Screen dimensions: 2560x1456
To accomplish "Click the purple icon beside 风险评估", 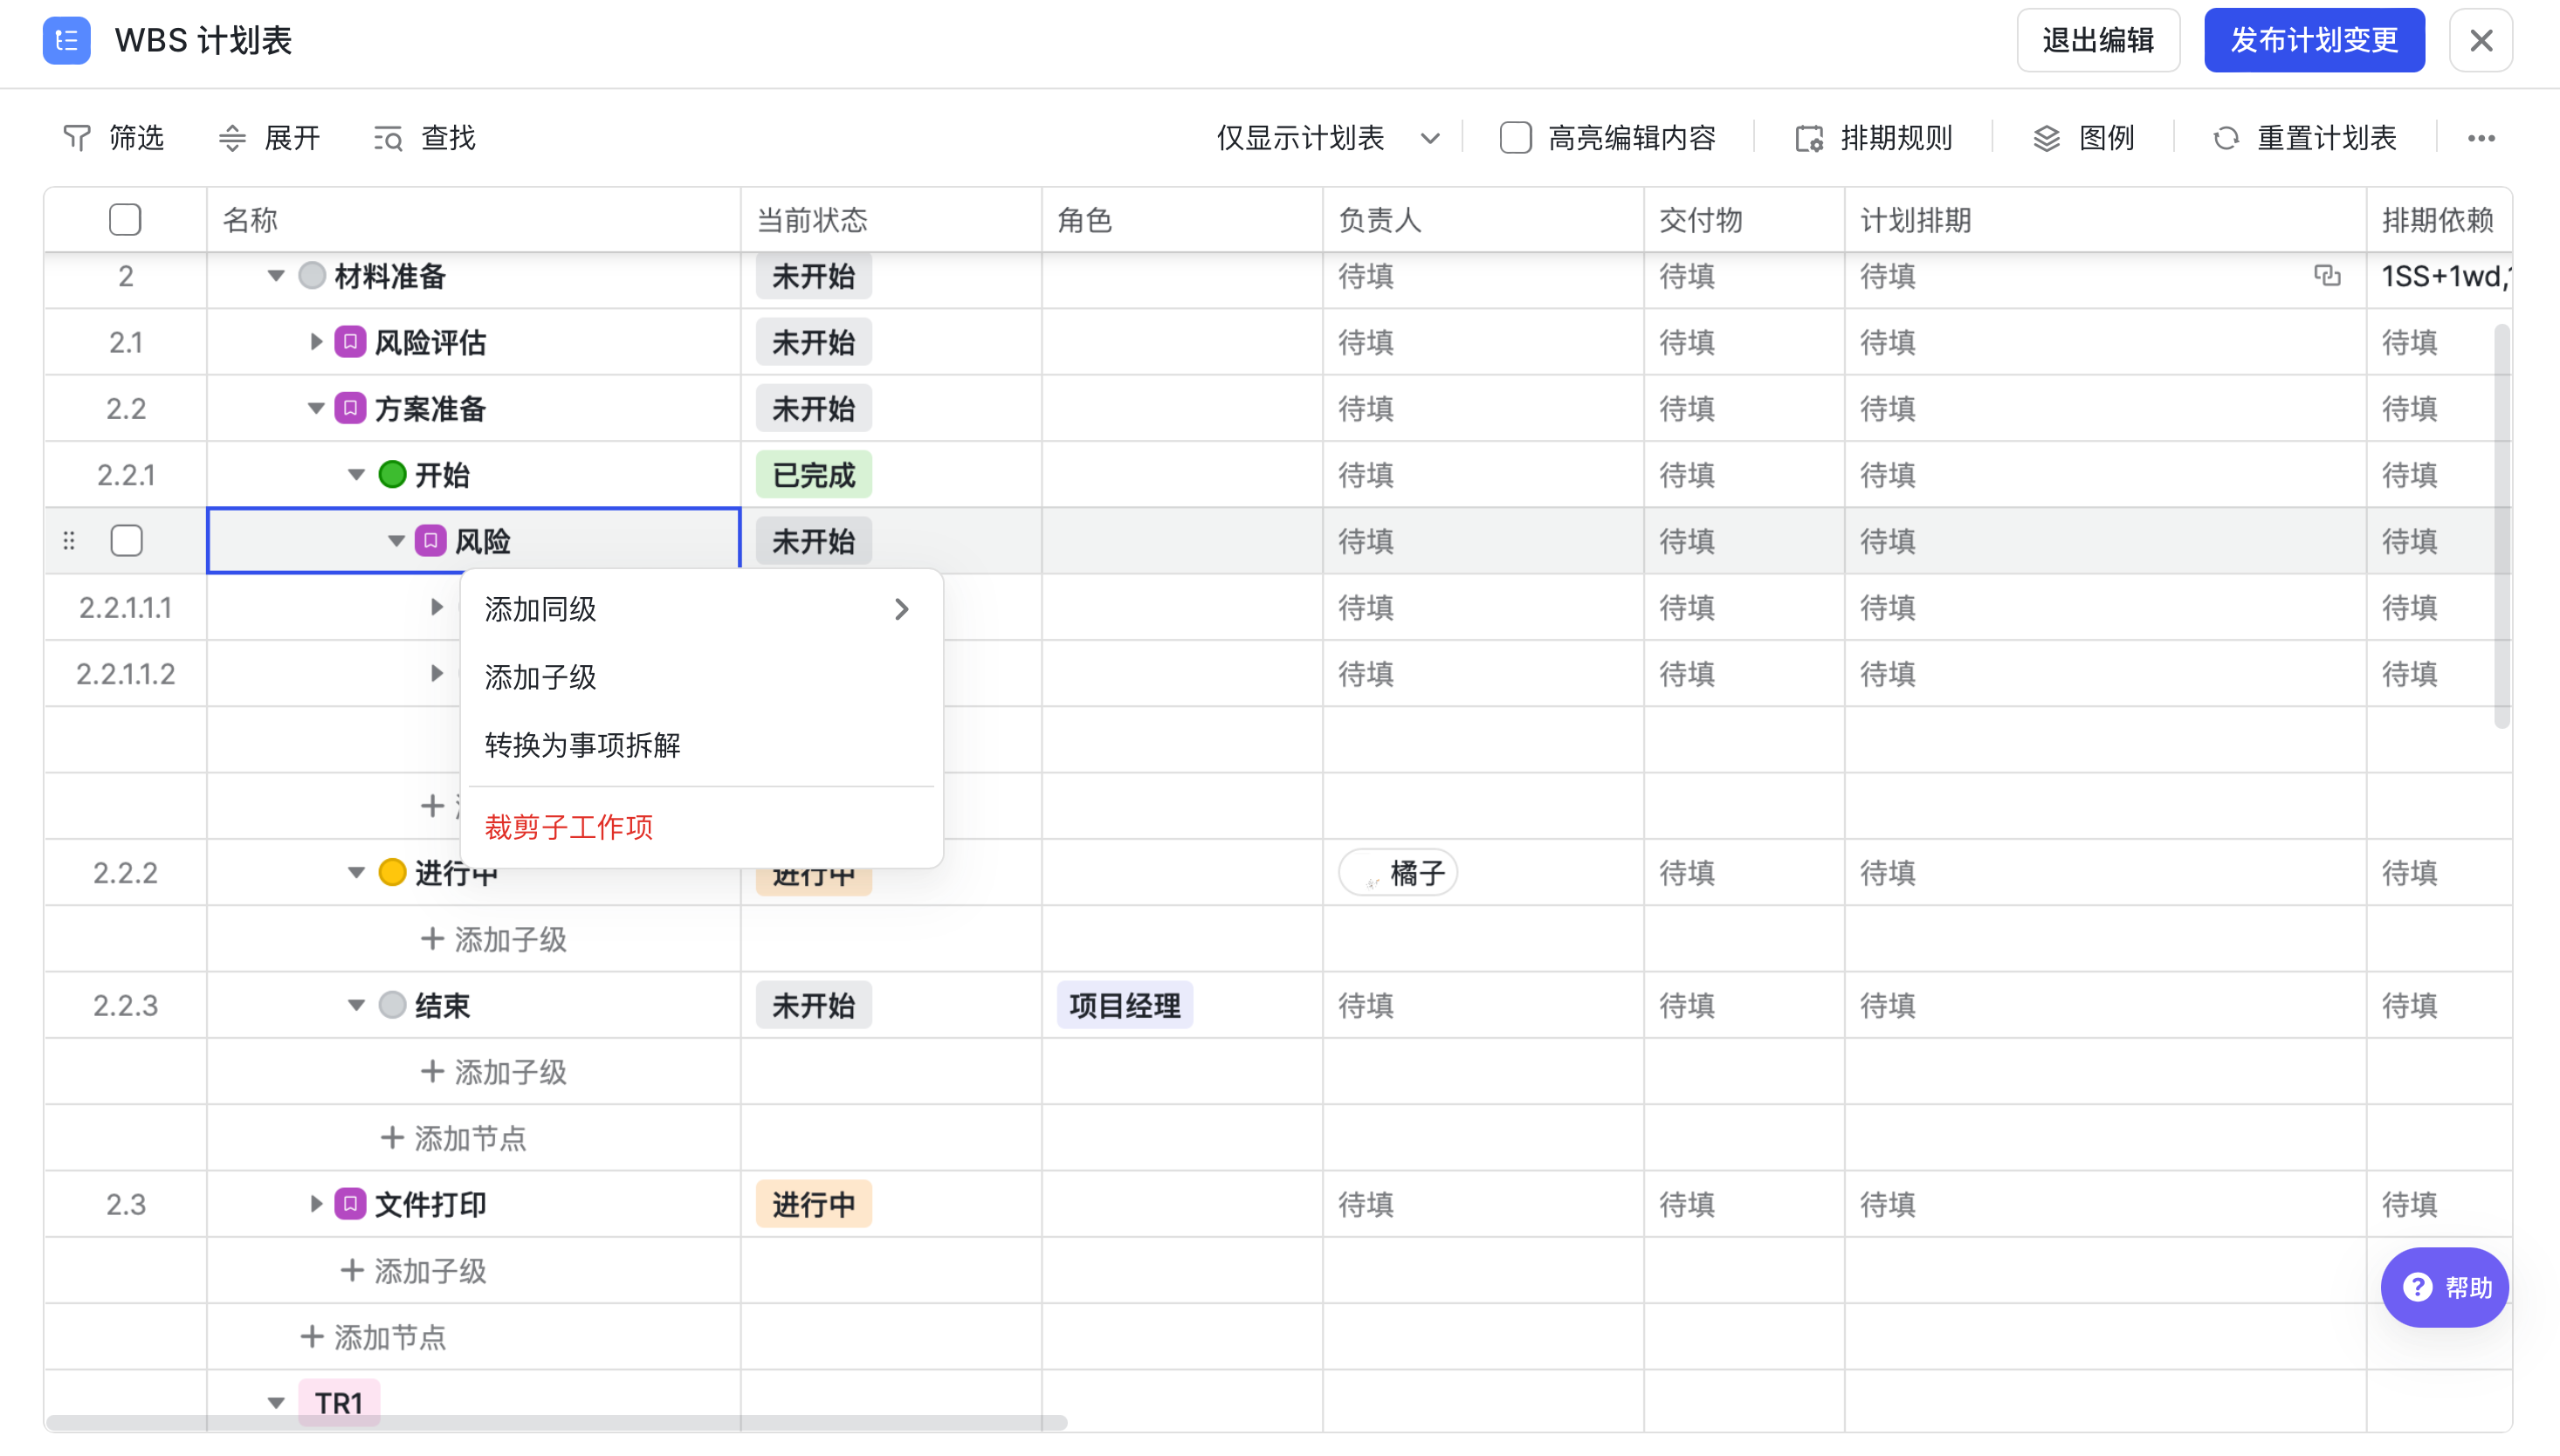I will click(x=350, y=342).
